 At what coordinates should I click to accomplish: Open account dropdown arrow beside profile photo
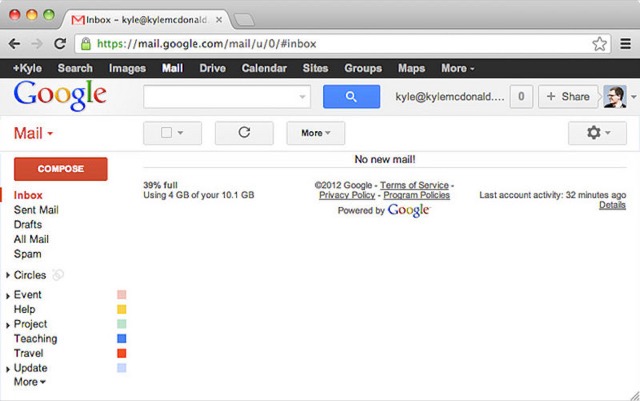633,97
